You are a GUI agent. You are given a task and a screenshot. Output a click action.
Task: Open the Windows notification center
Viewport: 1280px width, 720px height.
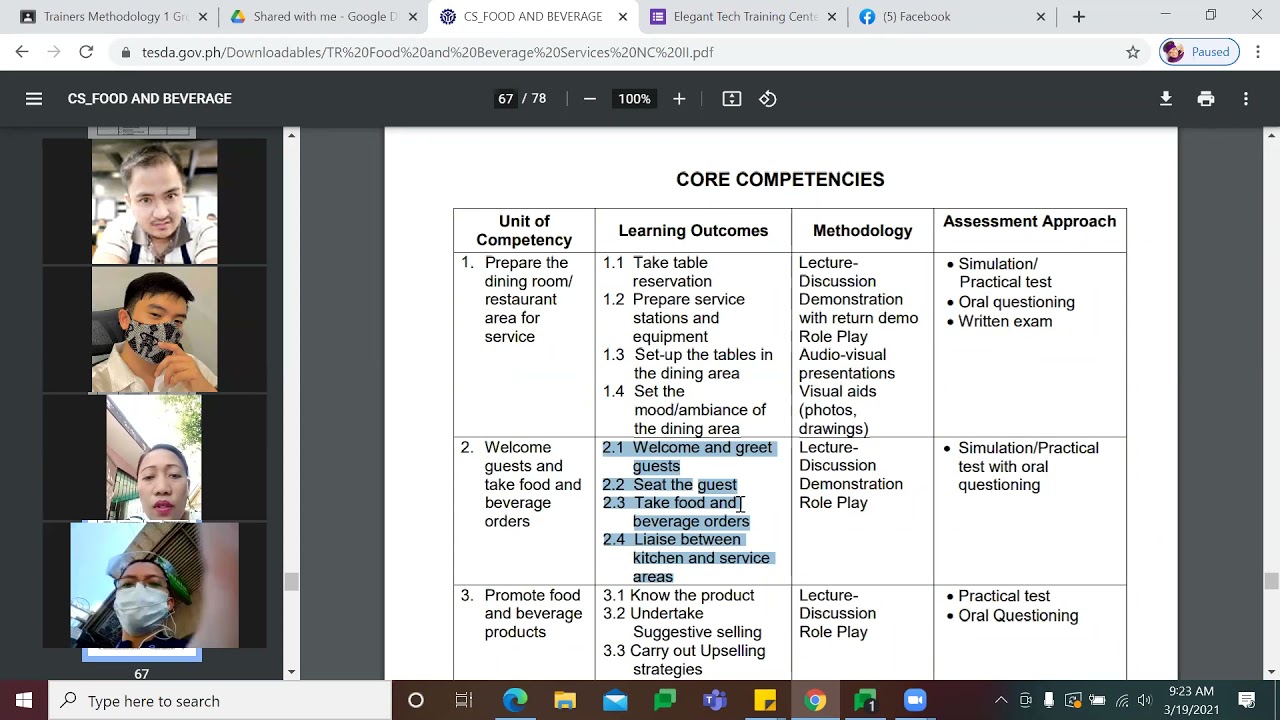pos(1247,701)
